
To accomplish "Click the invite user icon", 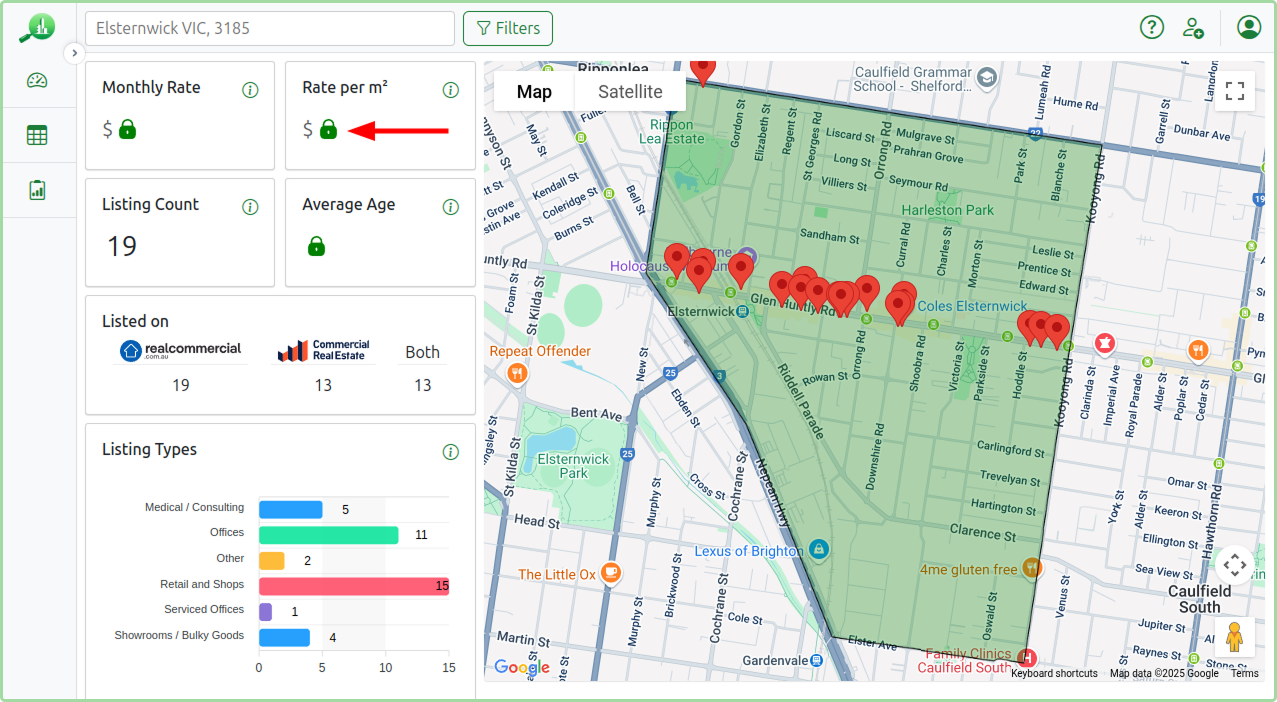I will pyautogui.click(x=1195, y=28).
